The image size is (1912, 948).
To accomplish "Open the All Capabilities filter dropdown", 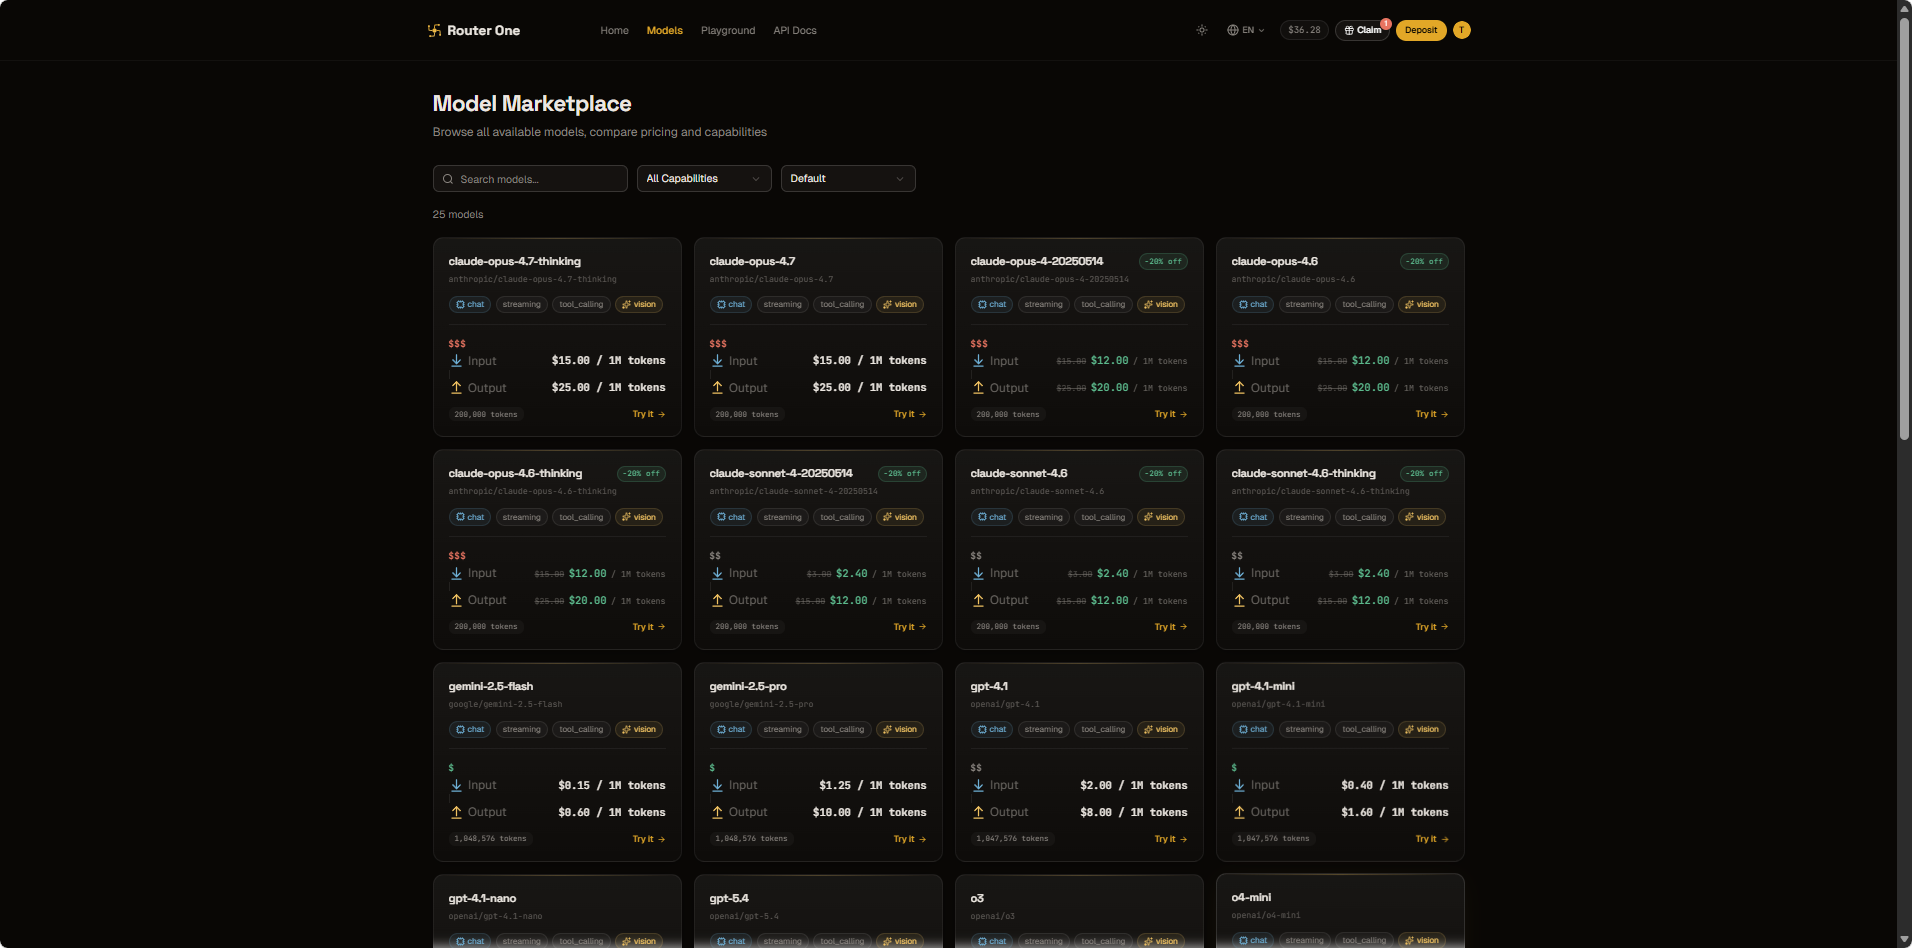I will tap(703, 178).
